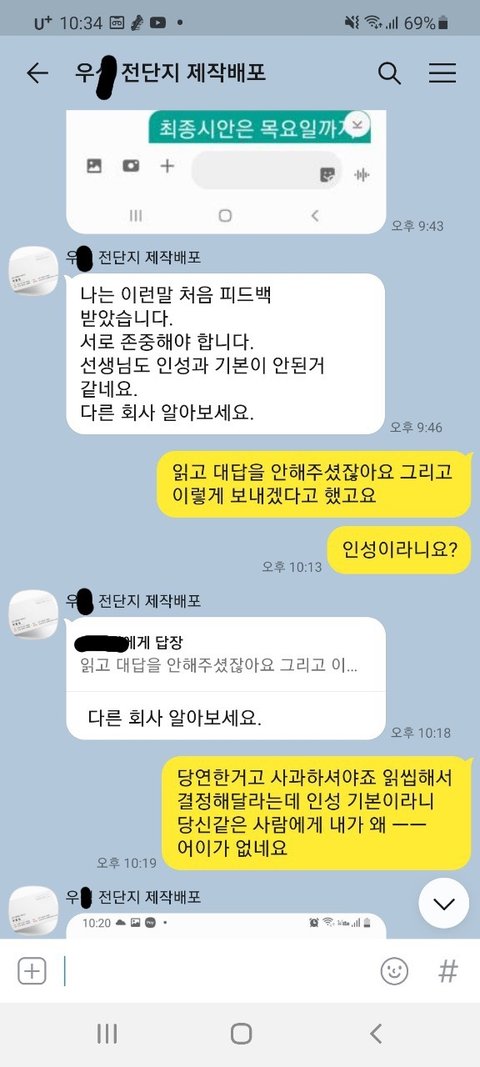
Task: Open the partially visible screenshot at the bottom
Action: (x=226, y=926)
